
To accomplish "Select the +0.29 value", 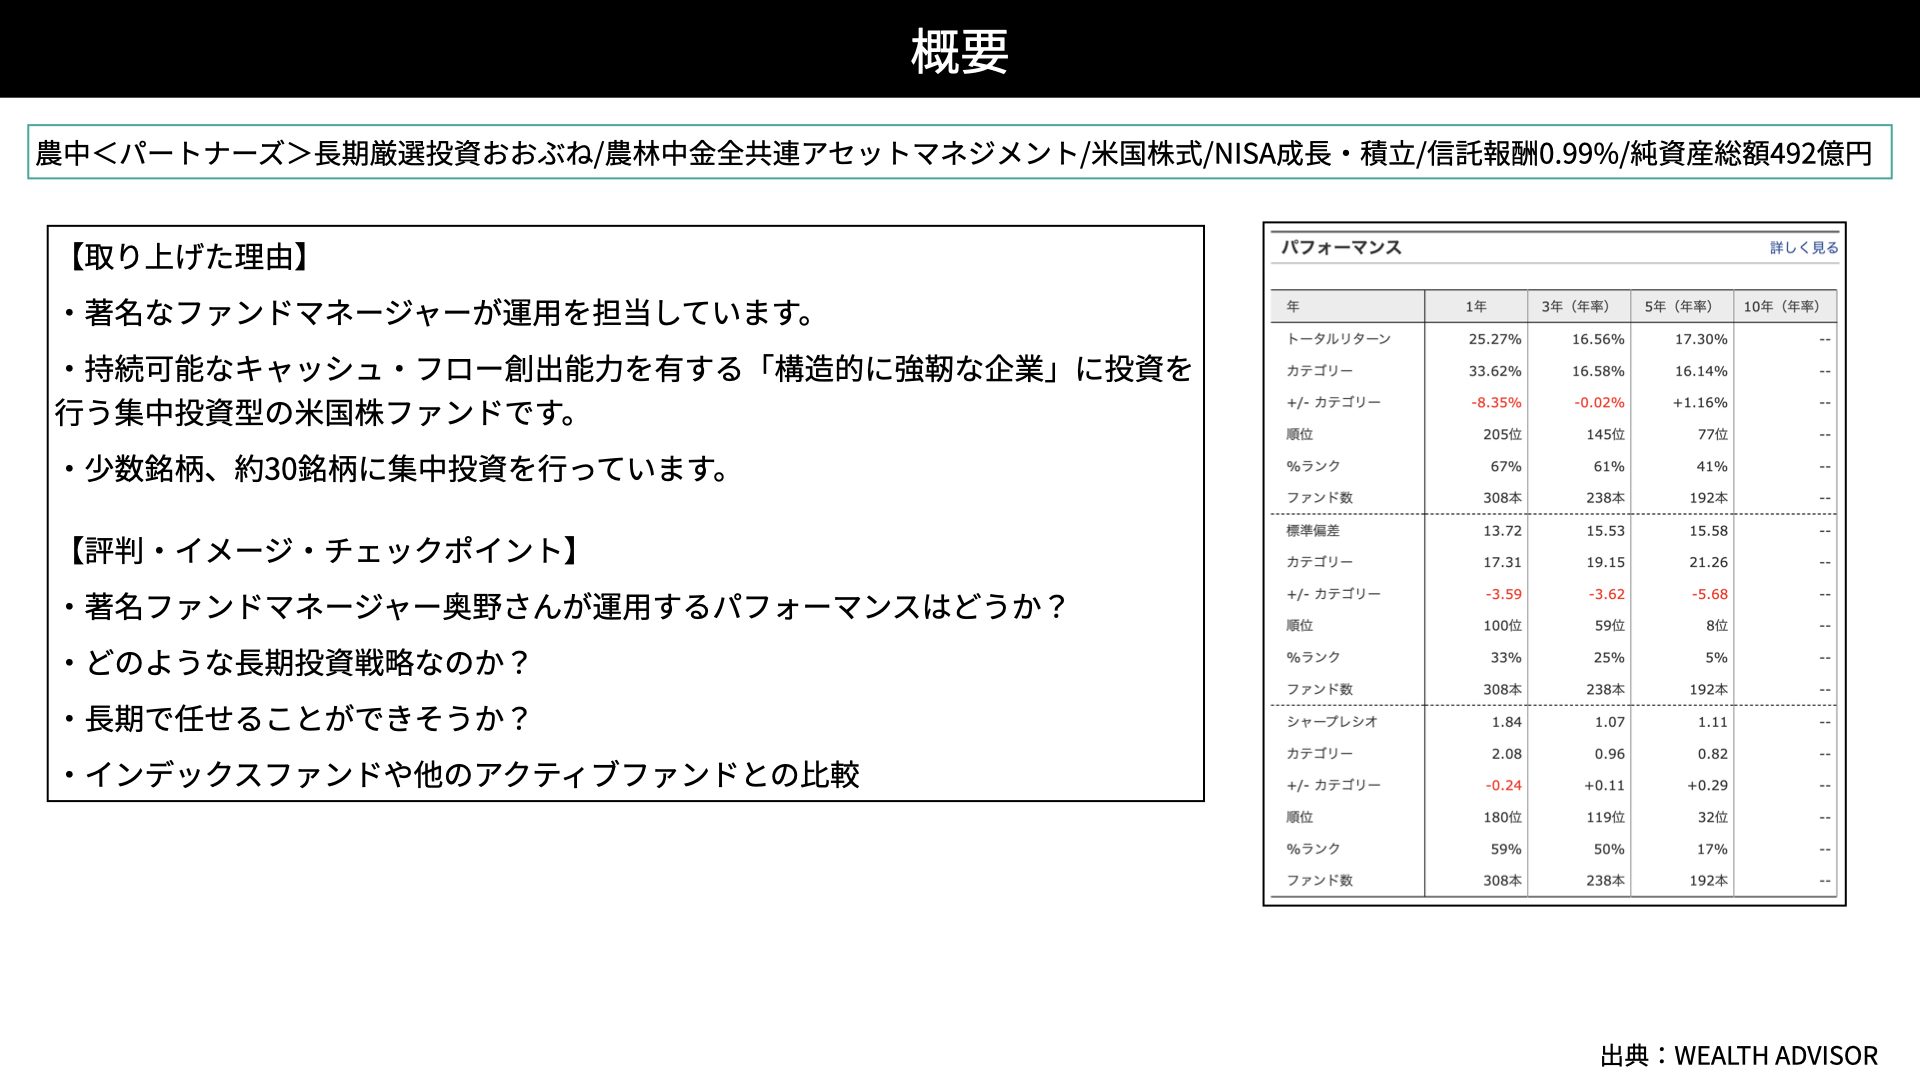I will 1707,786.
